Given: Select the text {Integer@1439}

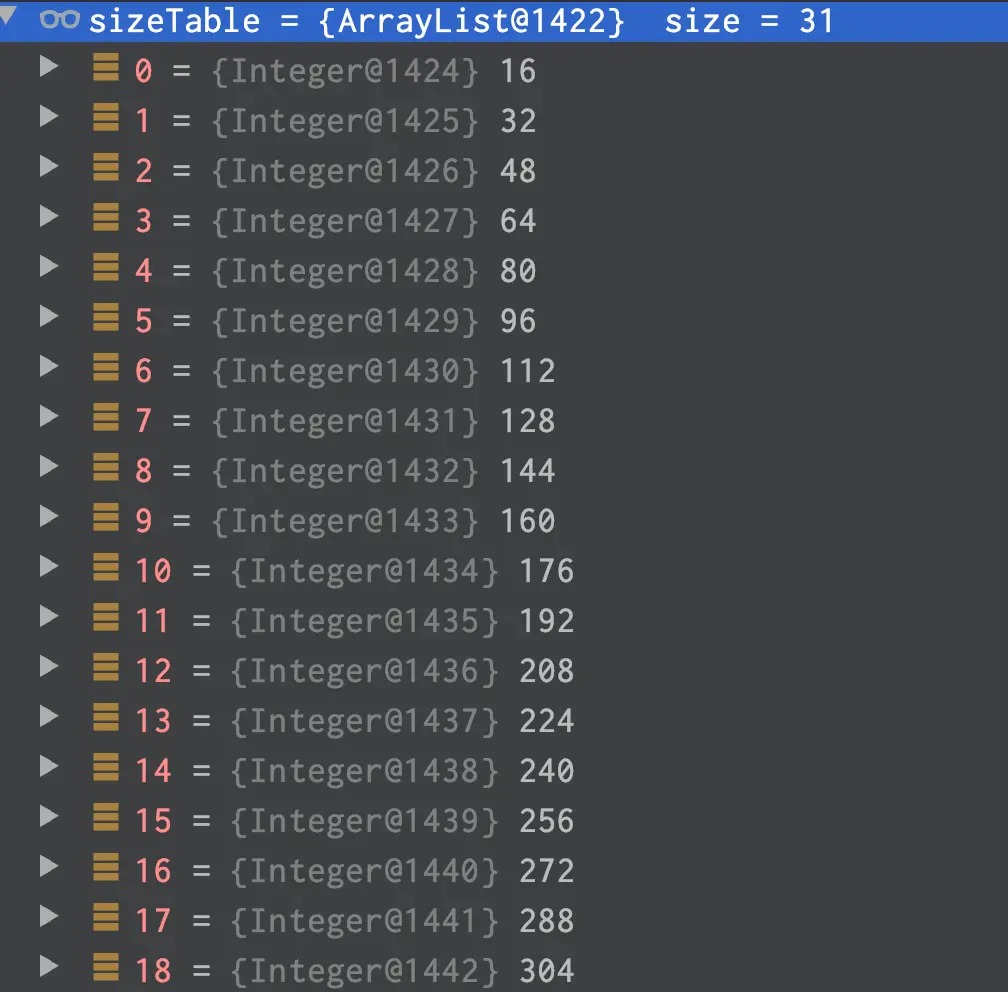Looking at the screenshot, I should [x=364, y=821].
